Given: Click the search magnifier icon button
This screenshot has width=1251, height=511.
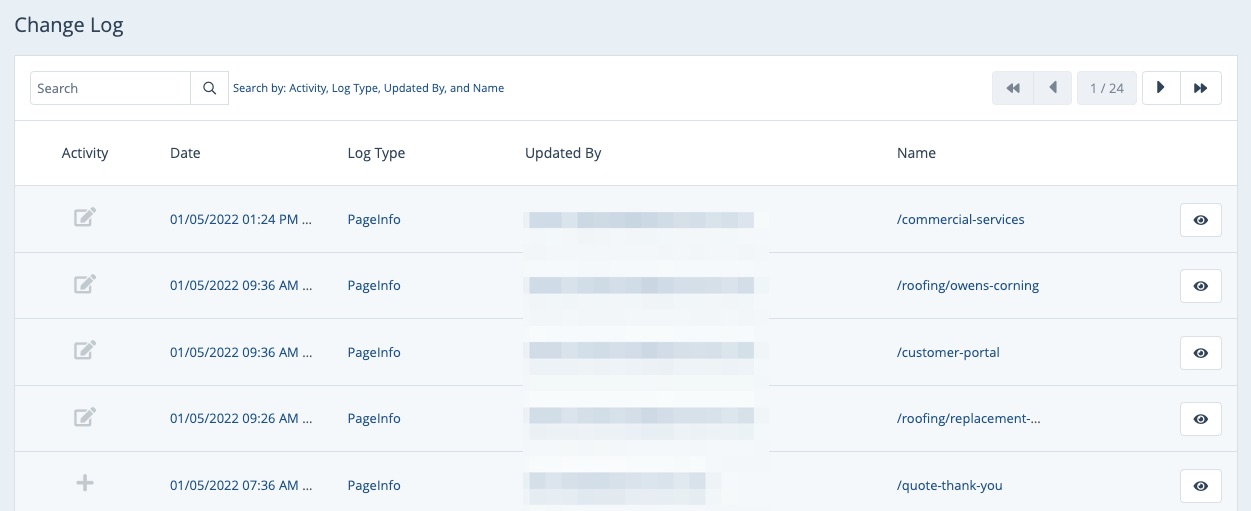Looking at the screenshot, I should click(209, 88).
